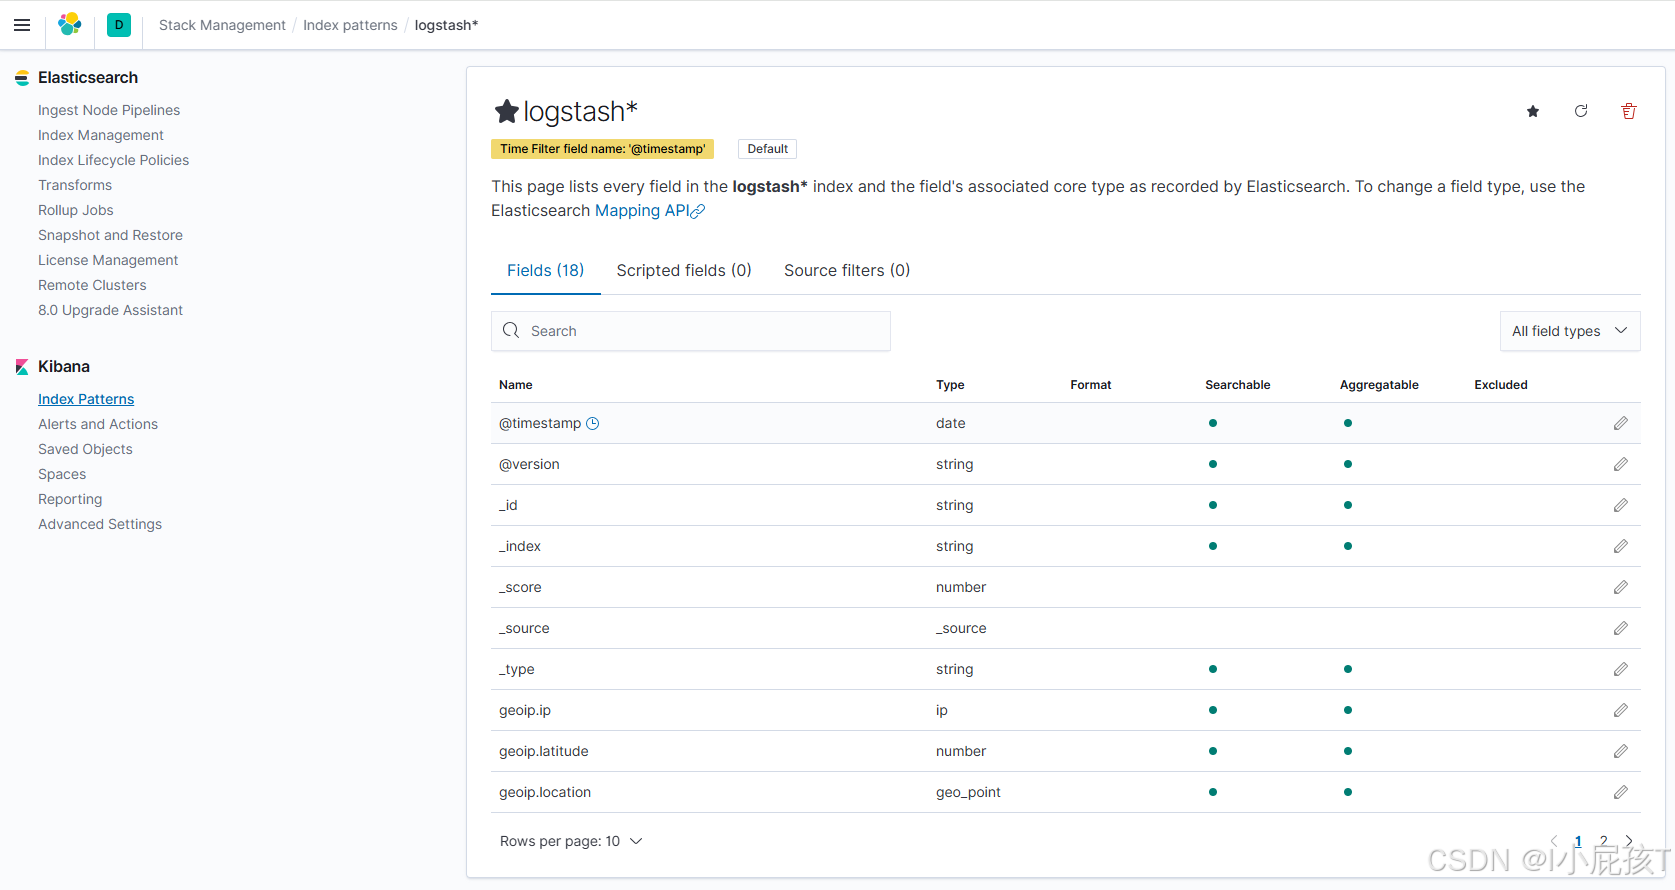Open Reporting page
1675x890 pixels.
coord(70,499)
